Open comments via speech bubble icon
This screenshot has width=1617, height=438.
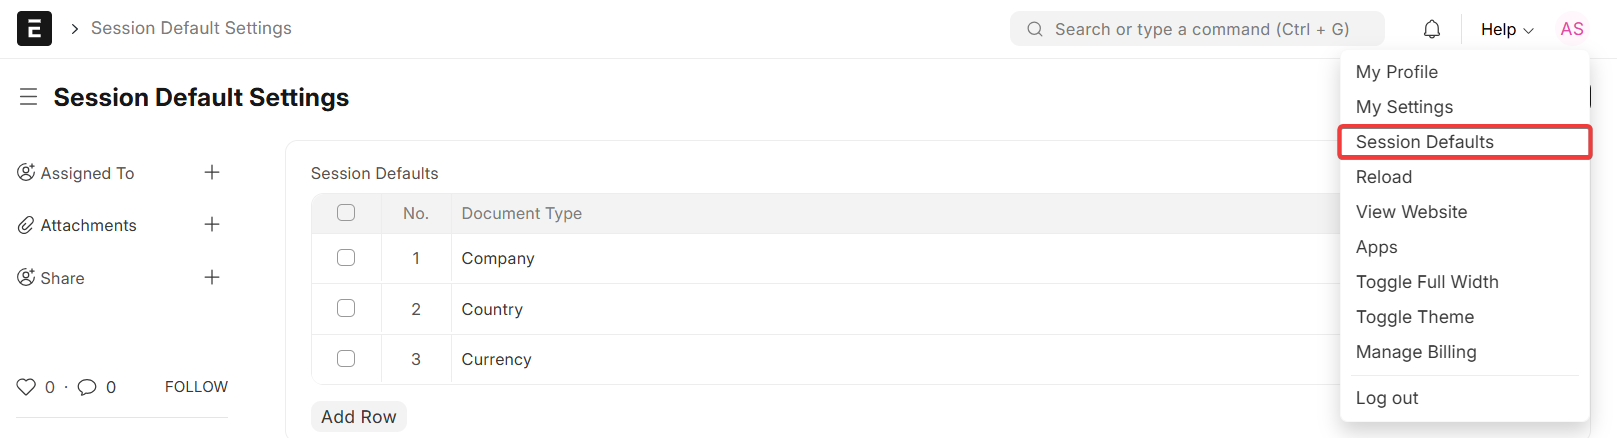point(87,387)
